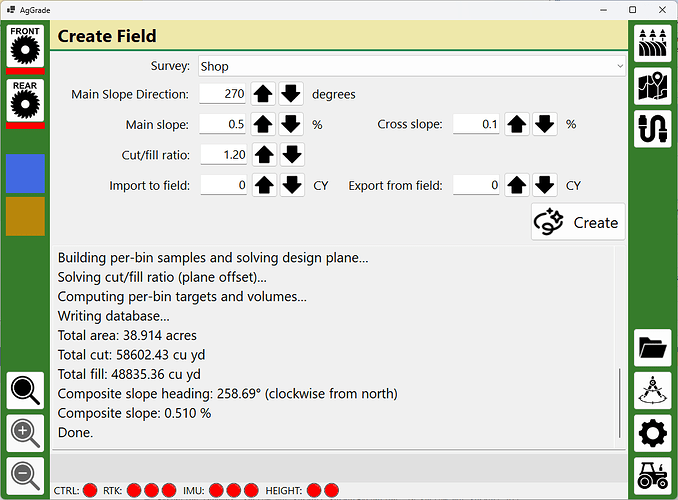Image resolution: width=678 pixels, height=500 pixels.
Task: Click the brown color square
Action: [x=25, y=216]
